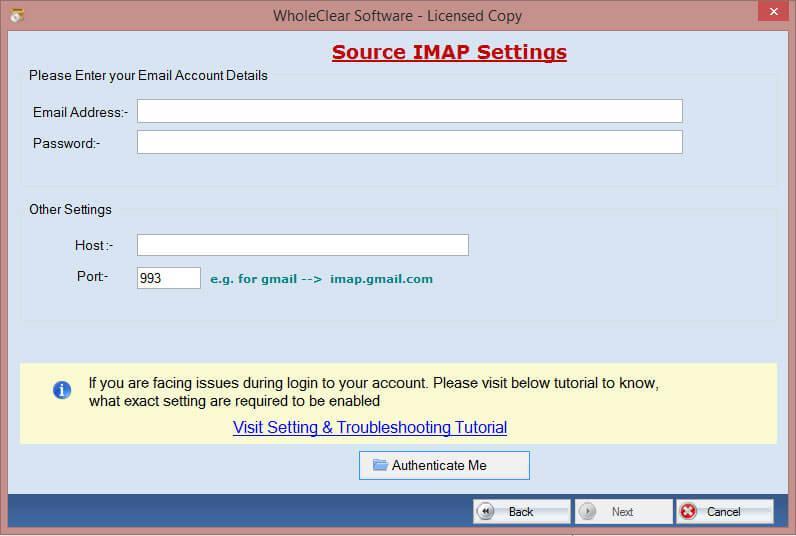This screenshot has height=536, width=796.
Task: Focus the Email Address input field
Action: point(409,111)
